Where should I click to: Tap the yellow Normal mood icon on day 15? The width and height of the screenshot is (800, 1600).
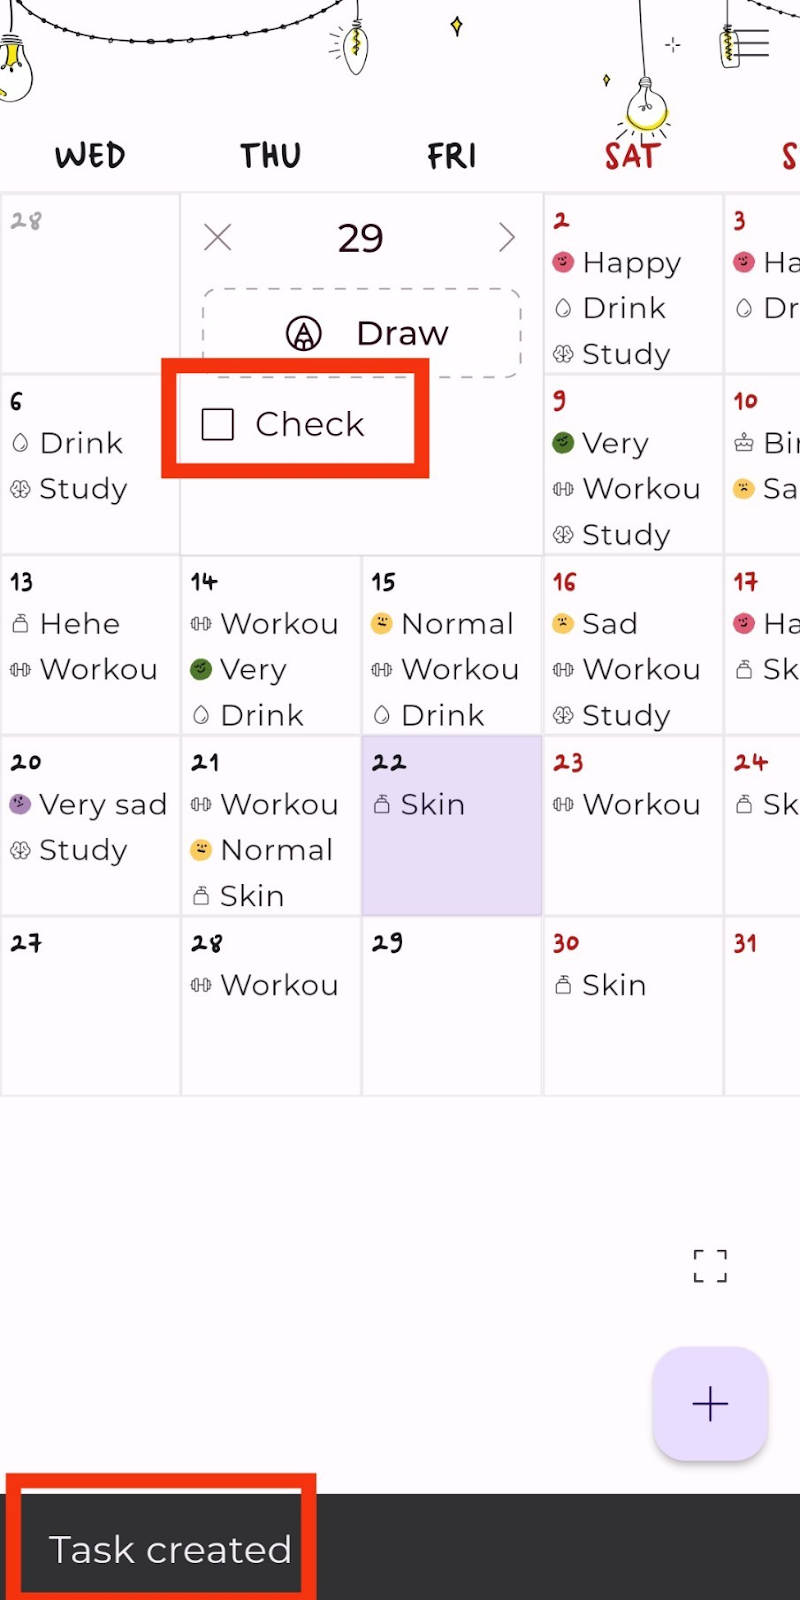tap(382, 624)
